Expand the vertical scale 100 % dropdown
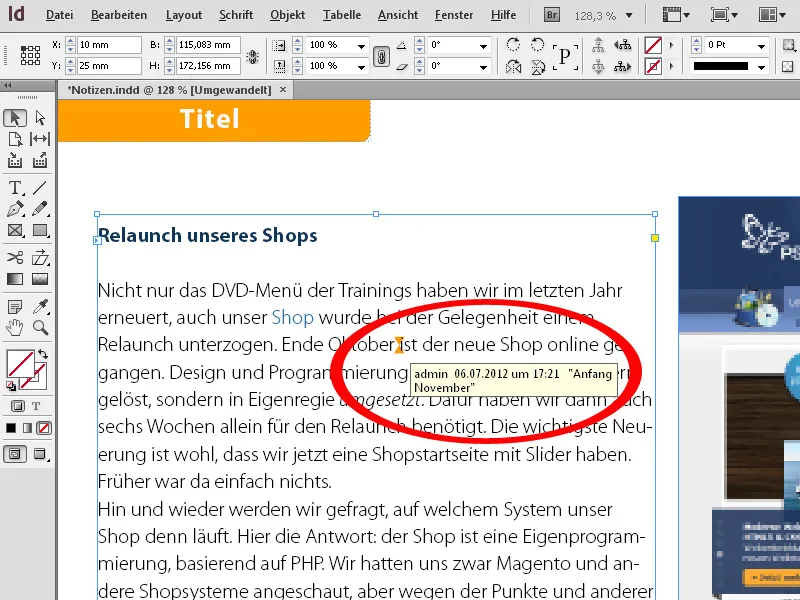Viewport: 800px width, 600px height. tap(361, 67)
